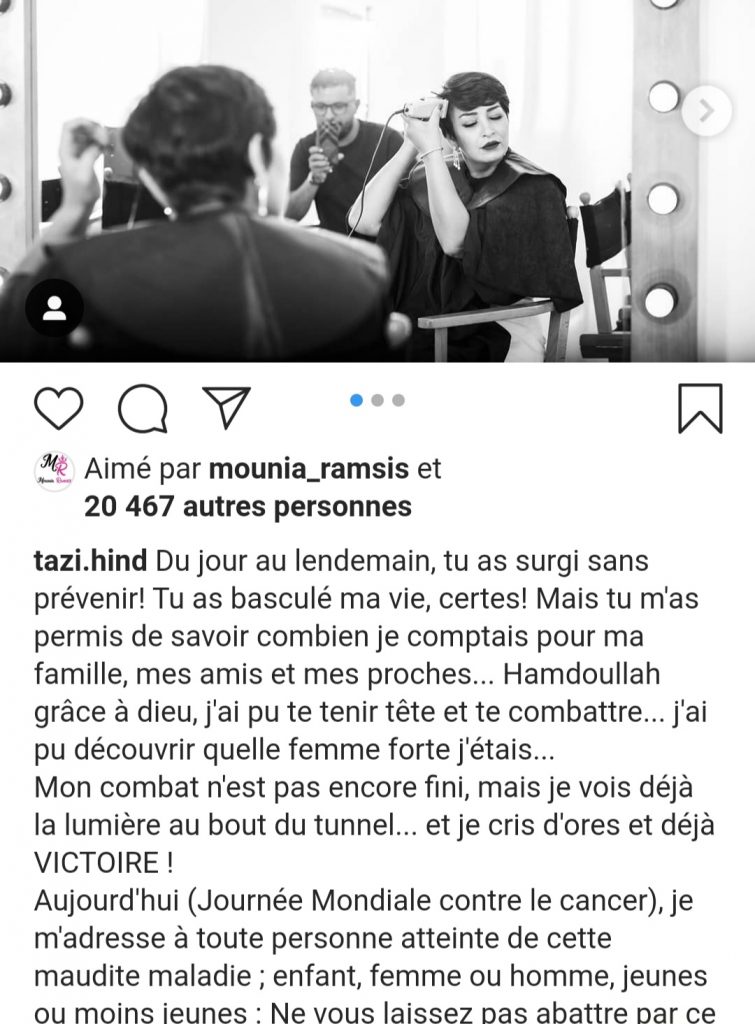Open tazi.hind profile from caption

click(x=90, y=561)
